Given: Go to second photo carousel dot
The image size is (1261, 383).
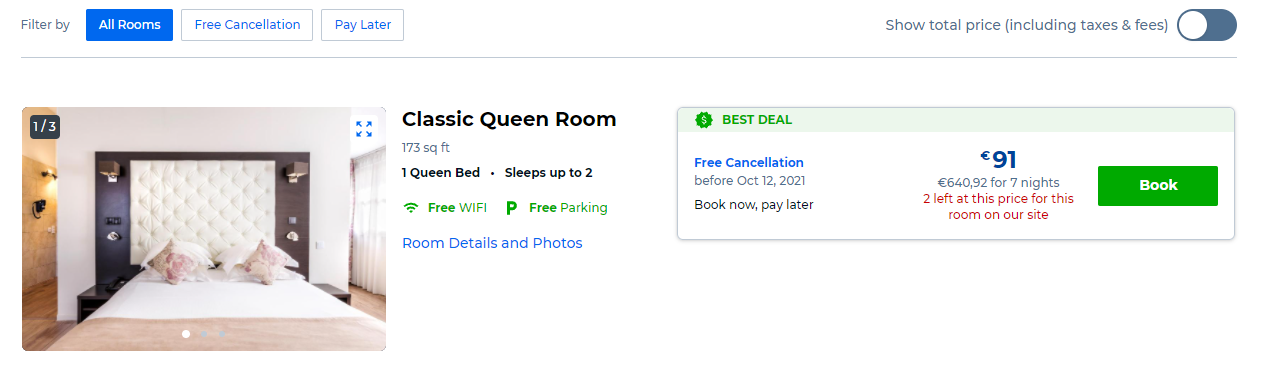Looking at the screenshot, I should click(204, 334).
